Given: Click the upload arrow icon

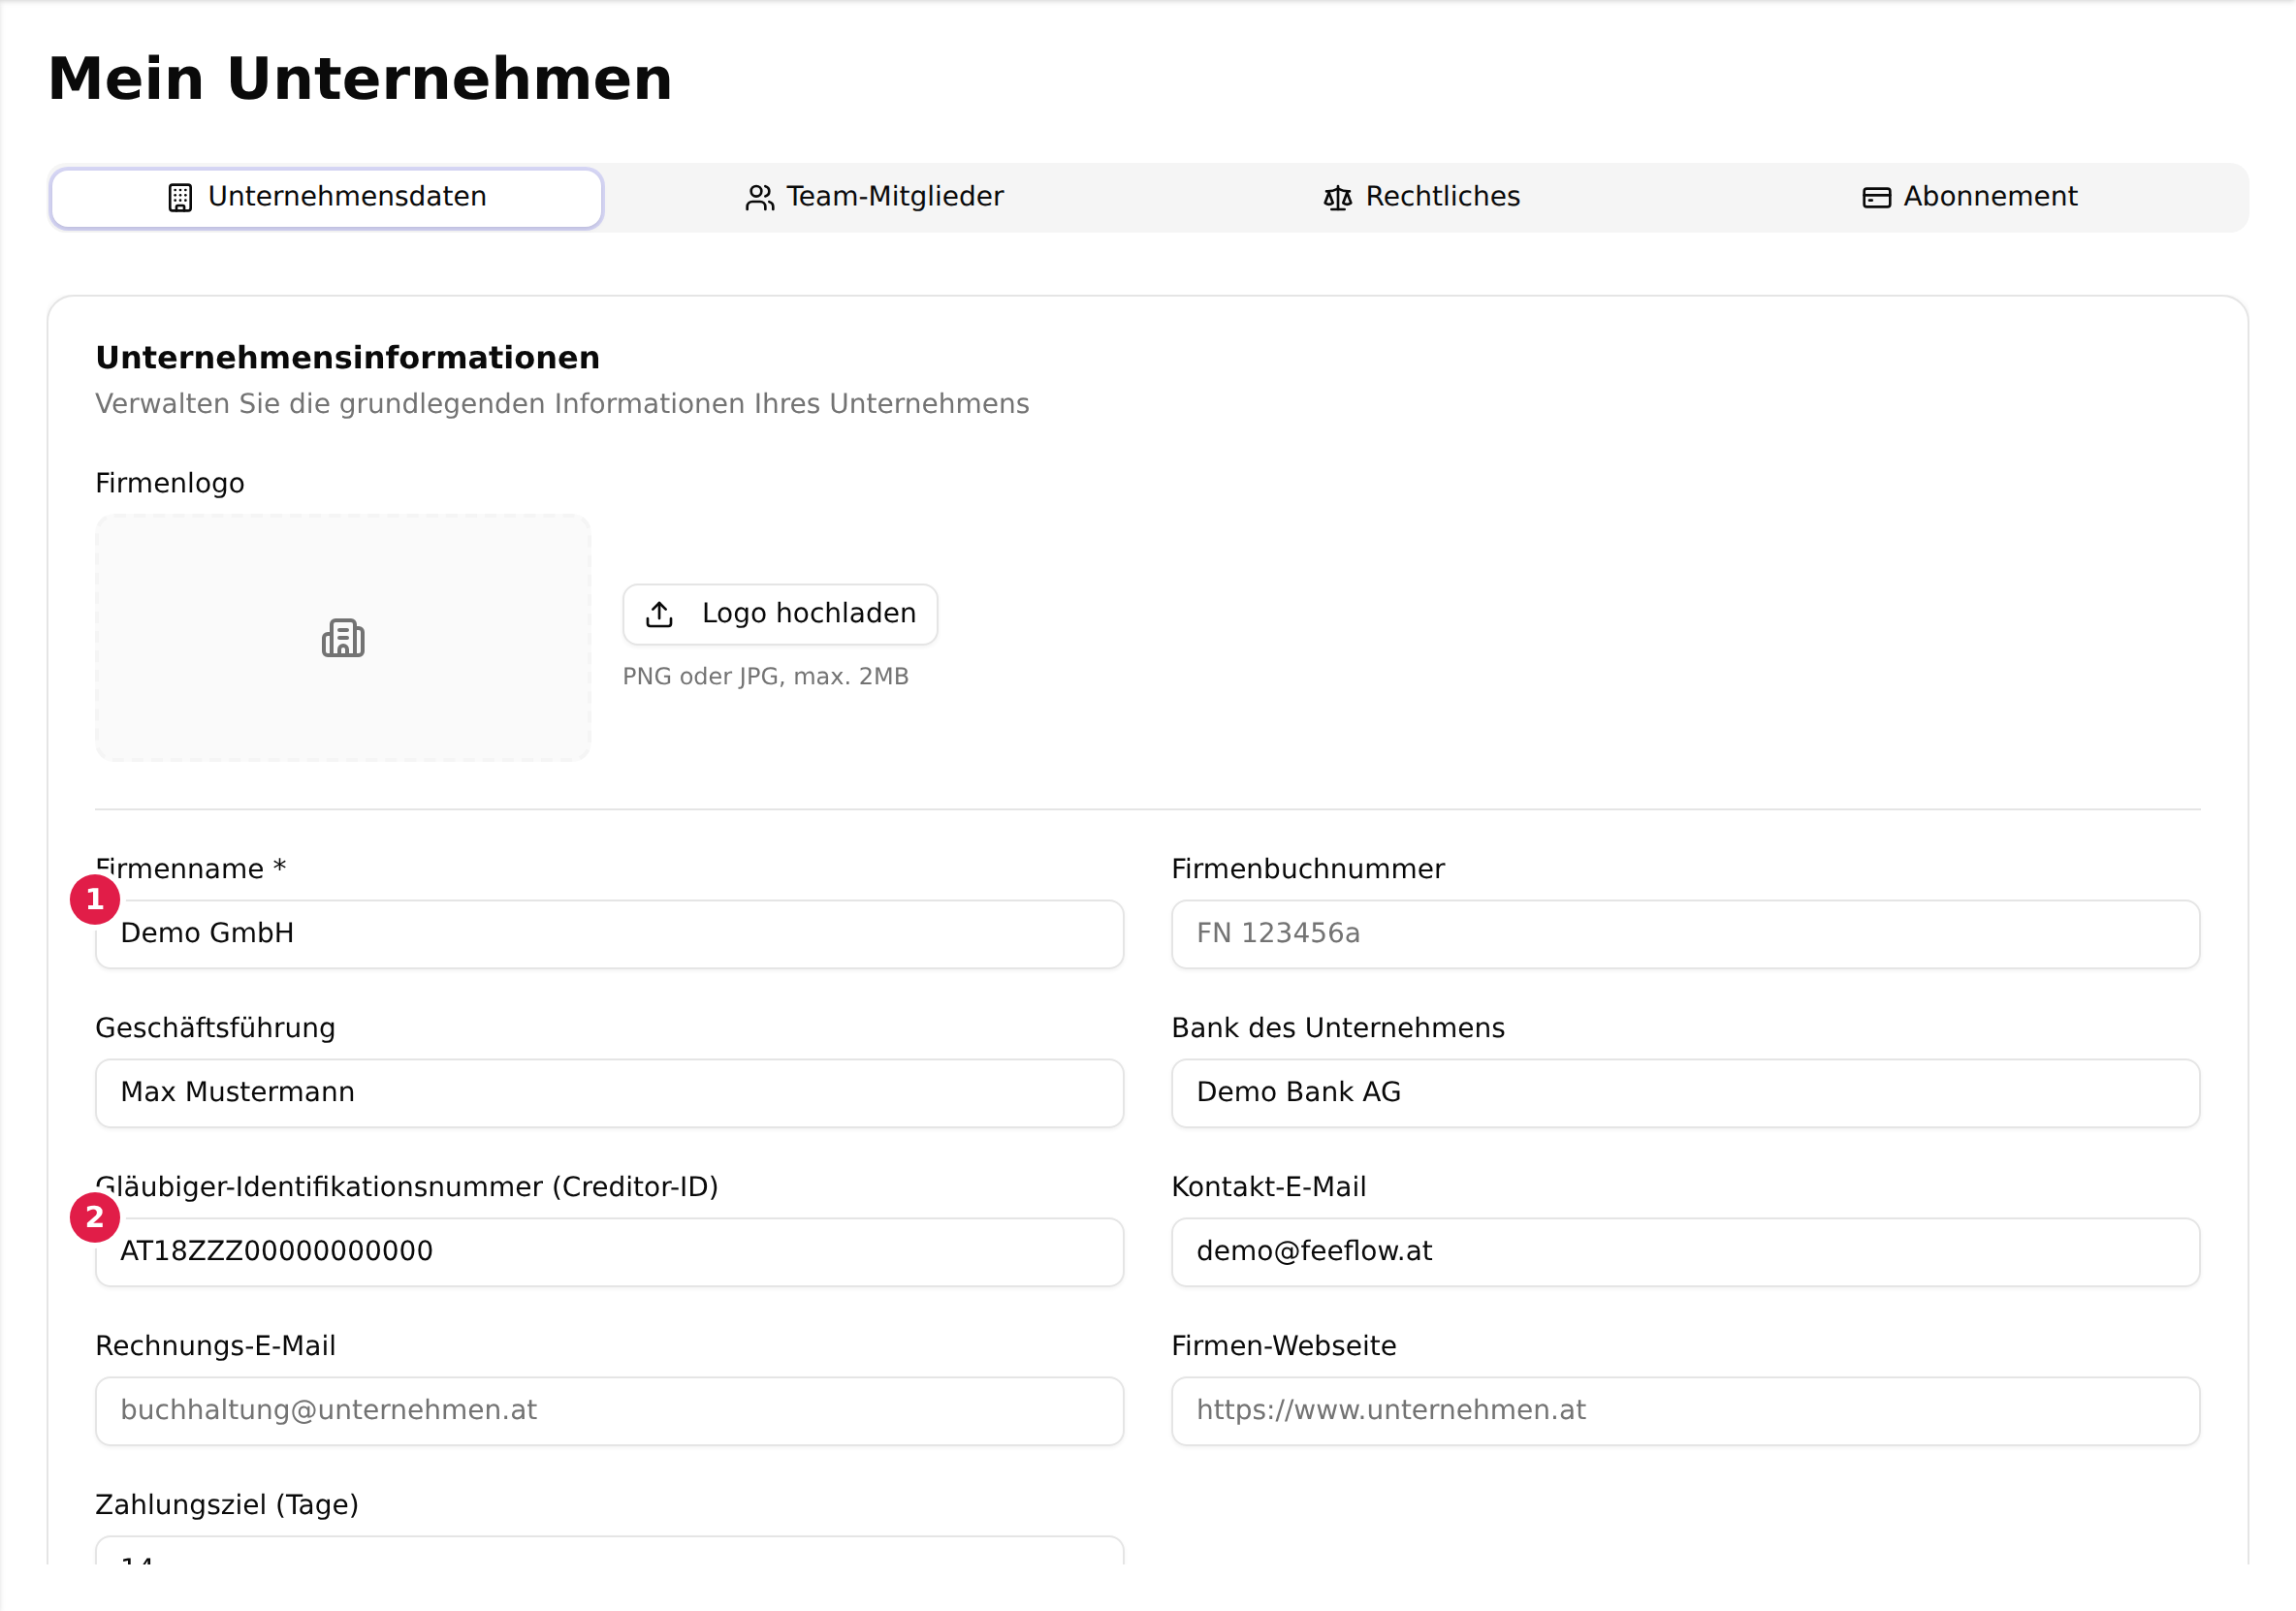Looking at the screenshot, I should tap(660, 614).
